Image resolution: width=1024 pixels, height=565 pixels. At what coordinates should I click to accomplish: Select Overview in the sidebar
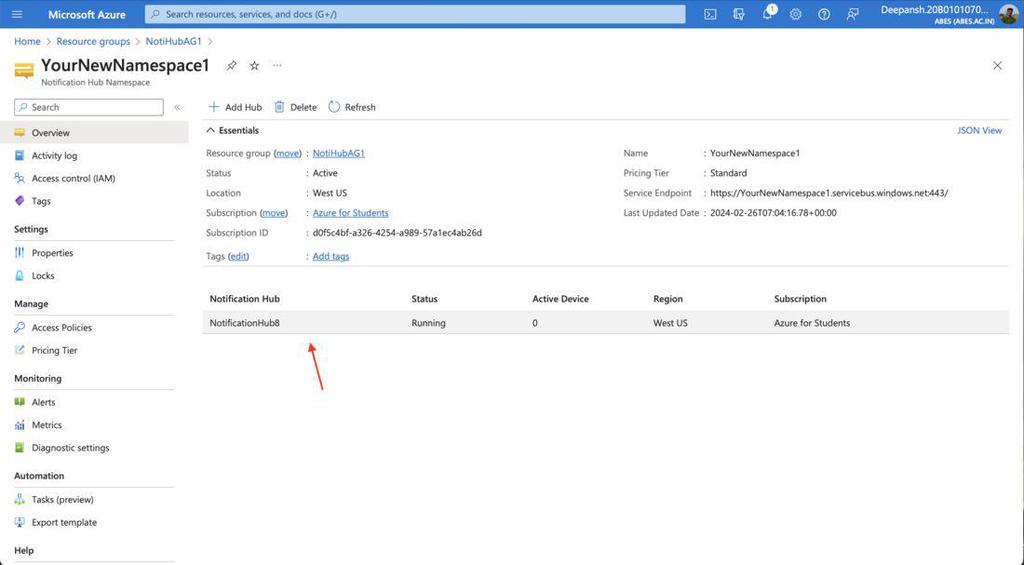click(94, 133)
